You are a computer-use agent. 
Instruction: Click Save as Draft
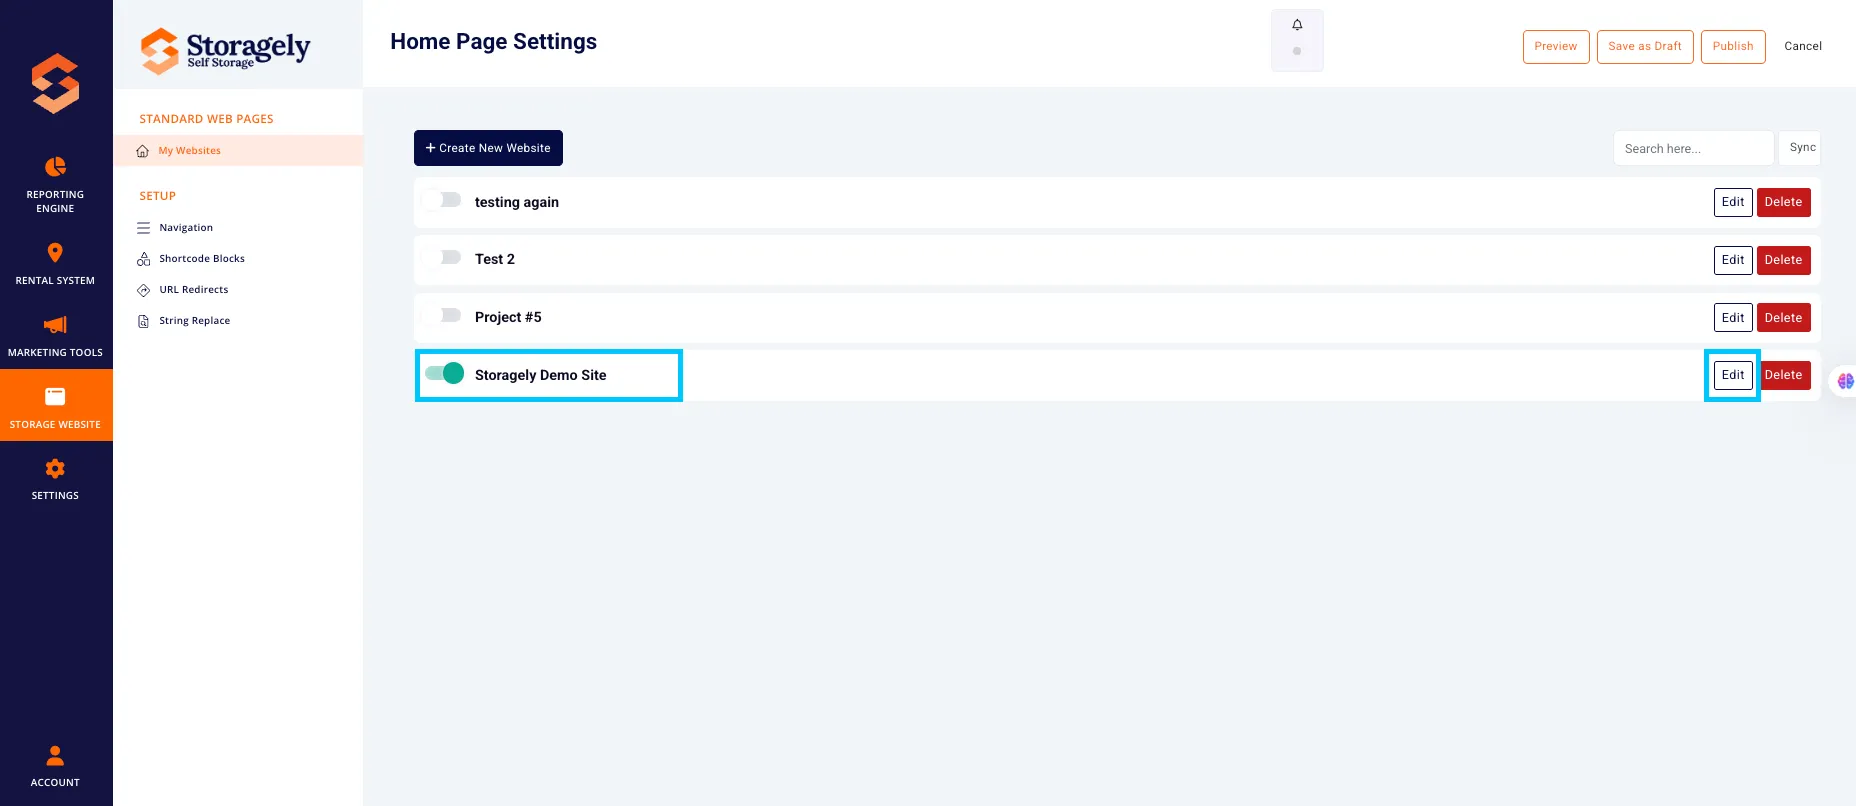click(x=1645, y=47)
